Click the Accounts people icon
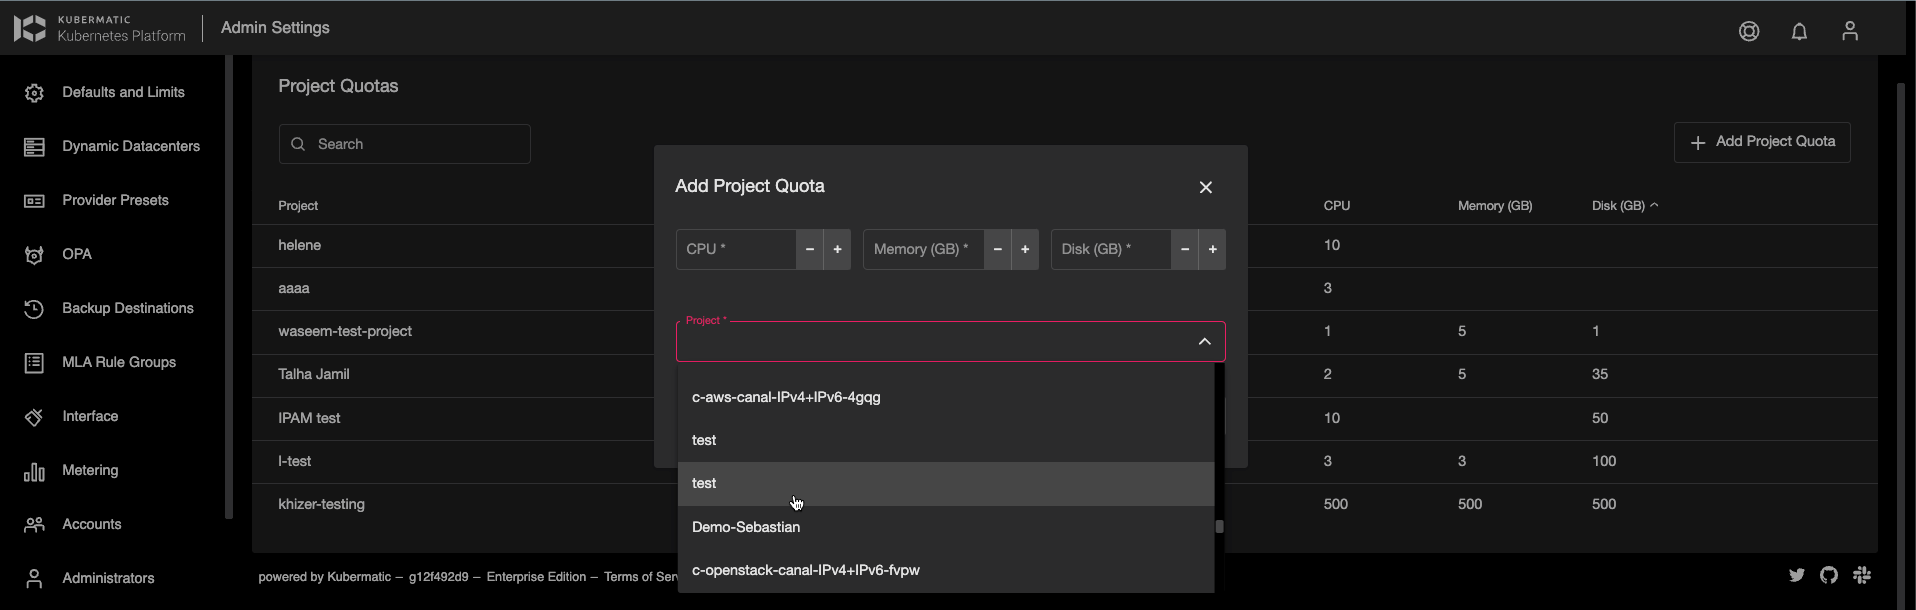Image resolution: width=1916 pixels, height=610 pixels. pyautogui.click(x=34, y=525)
